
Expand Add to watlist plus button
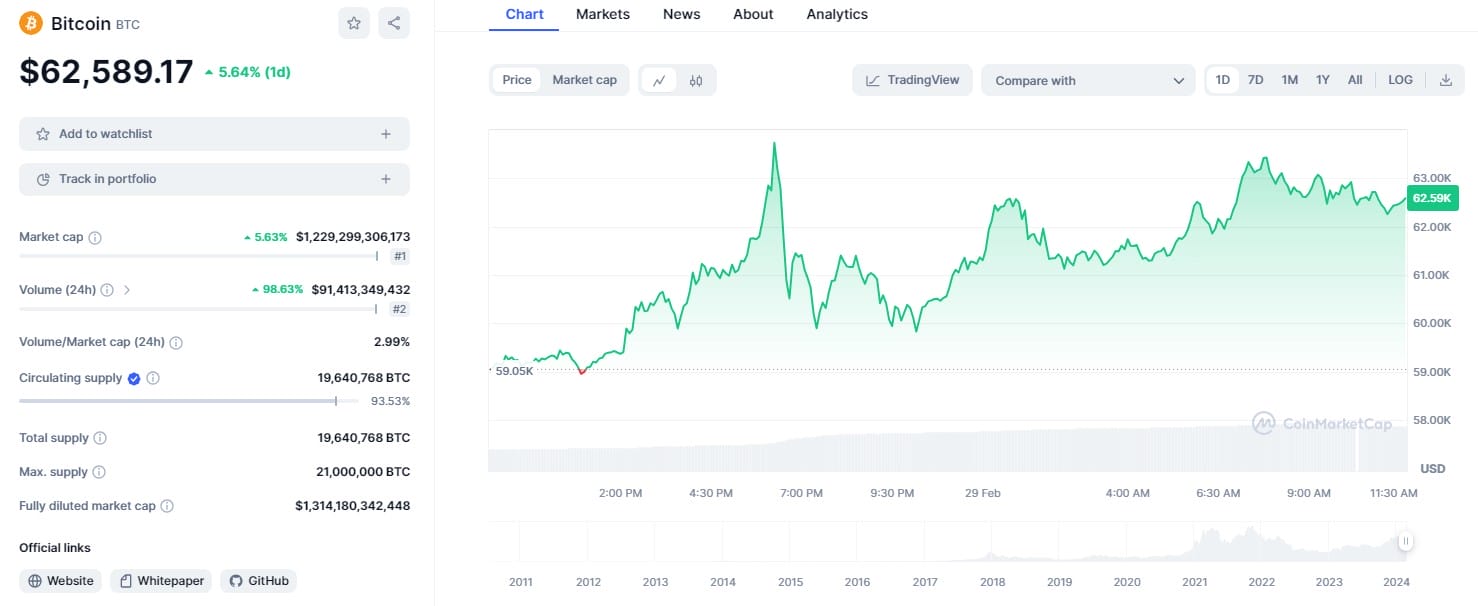[x=386, y=134]
